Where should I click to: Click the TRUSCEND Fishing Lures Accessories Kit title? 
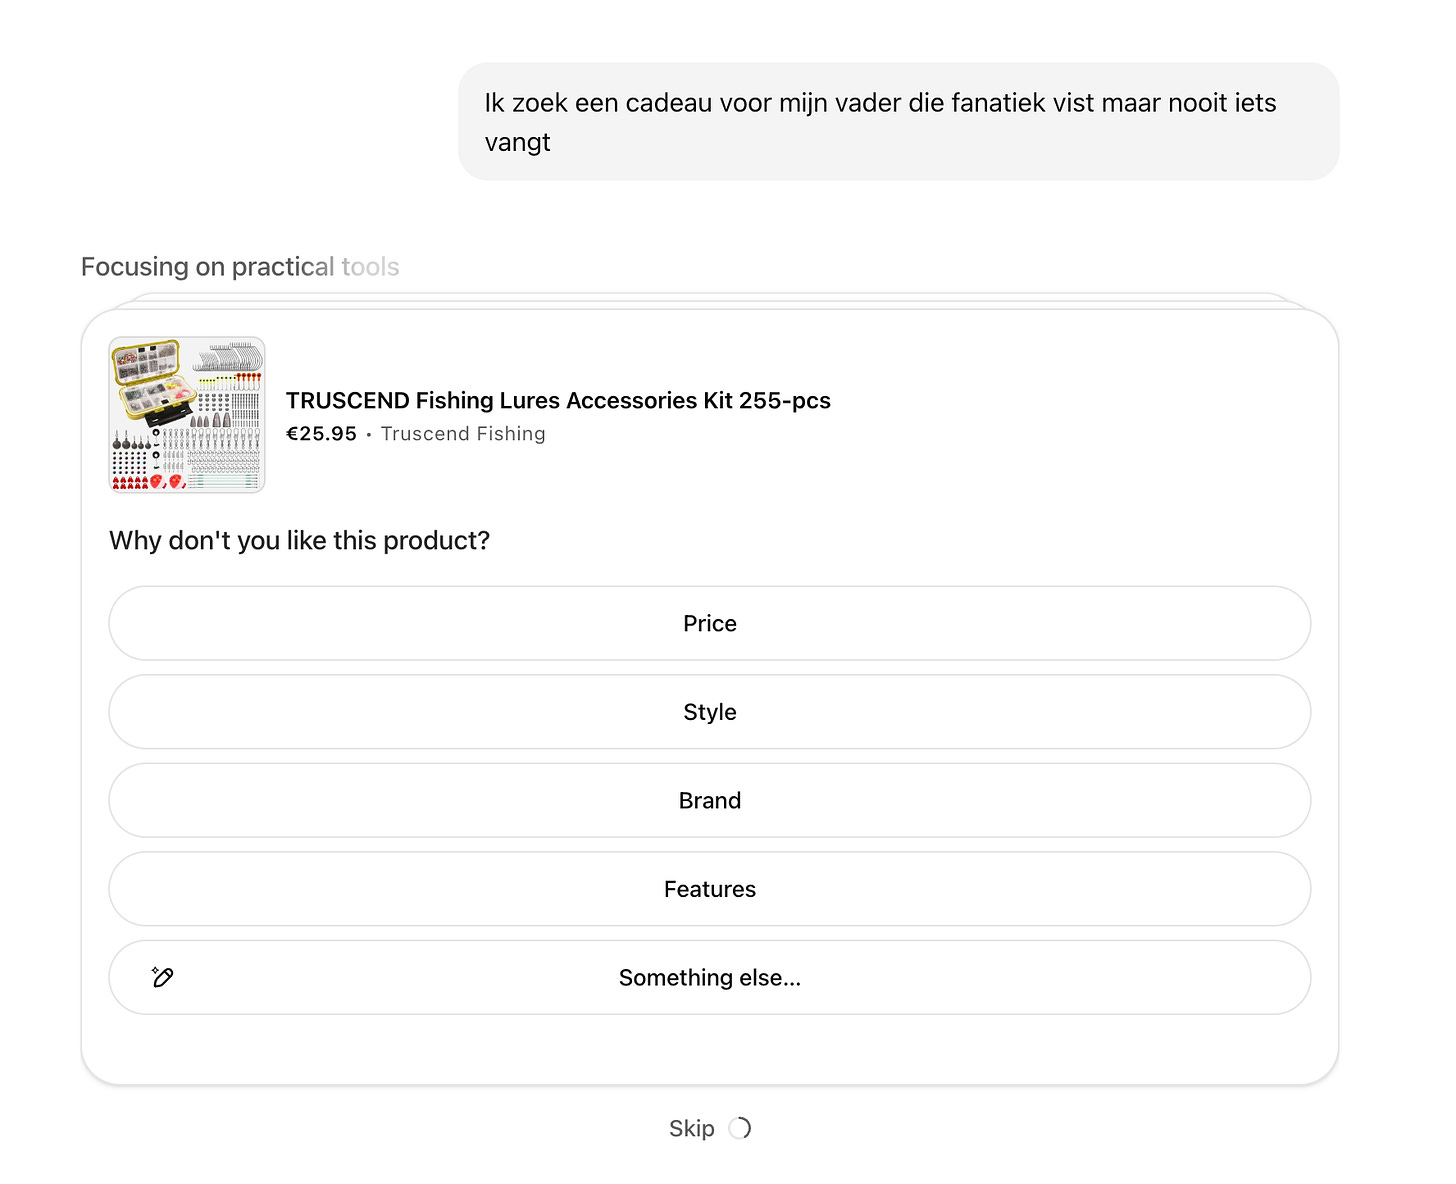(x=558, y=400)
